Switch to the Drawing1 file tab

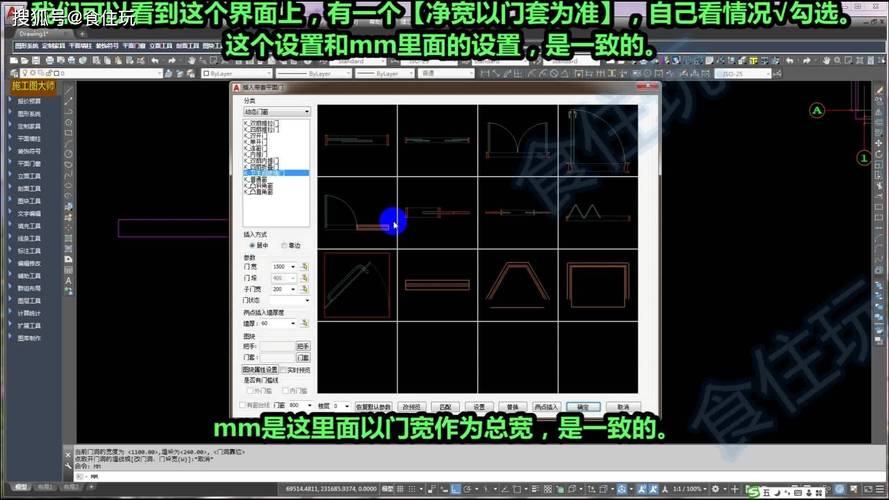point(32,34)
